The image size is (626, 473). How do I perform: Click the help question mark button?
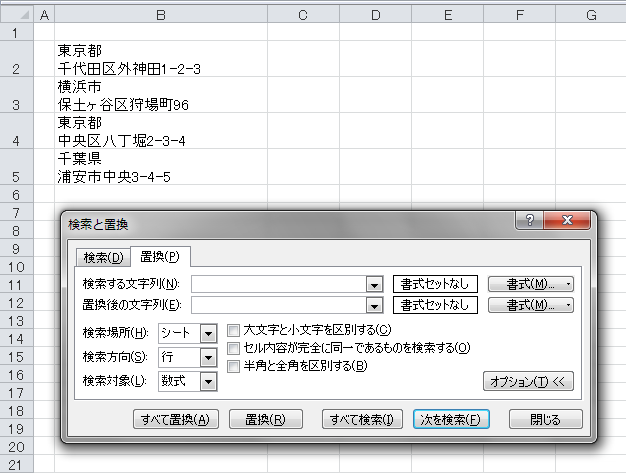[529, 220]
